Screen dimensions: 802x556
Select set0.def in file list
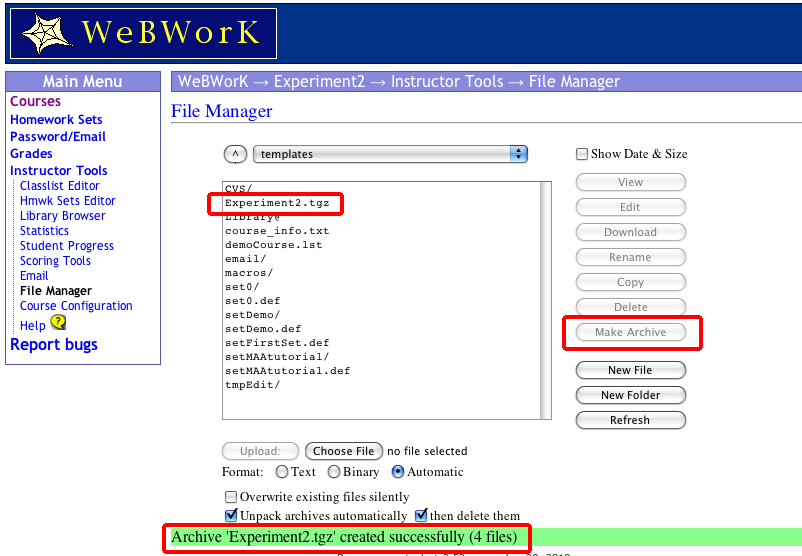pyautogui.click(x=253, y=301)
